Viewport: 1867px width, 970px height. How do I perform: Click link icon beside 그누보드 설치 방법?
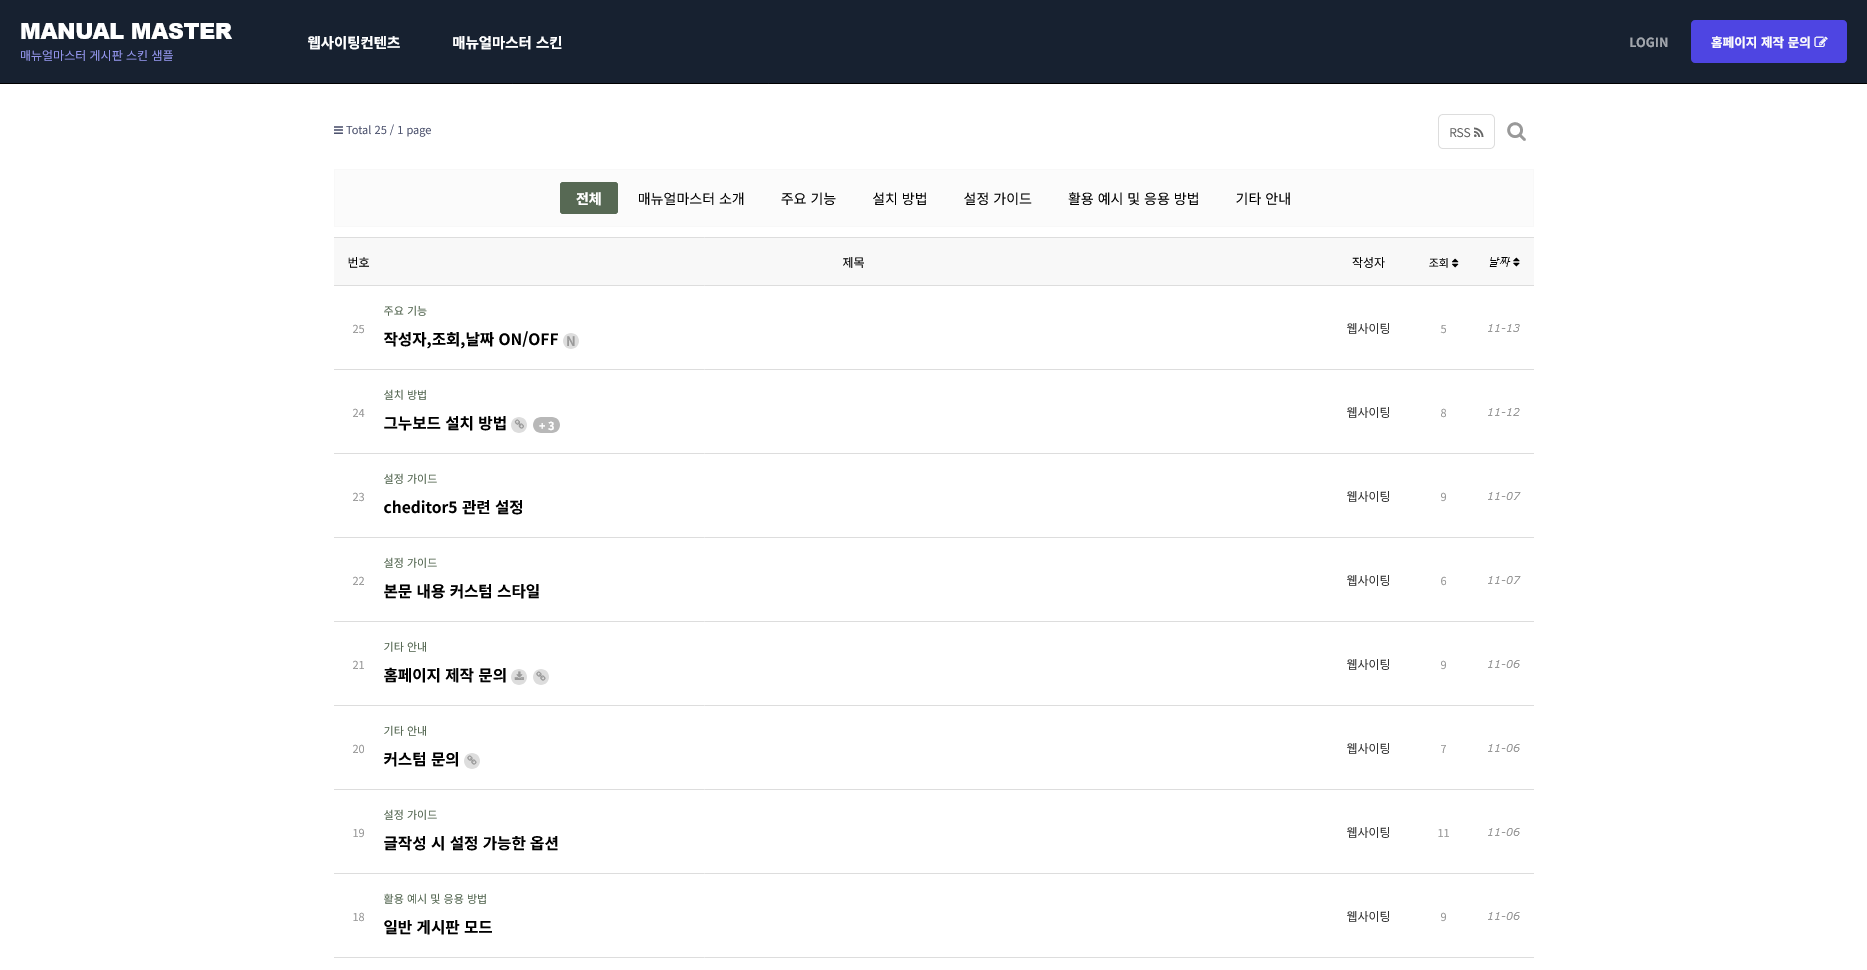pyautogui.click(x=519, y=425)
